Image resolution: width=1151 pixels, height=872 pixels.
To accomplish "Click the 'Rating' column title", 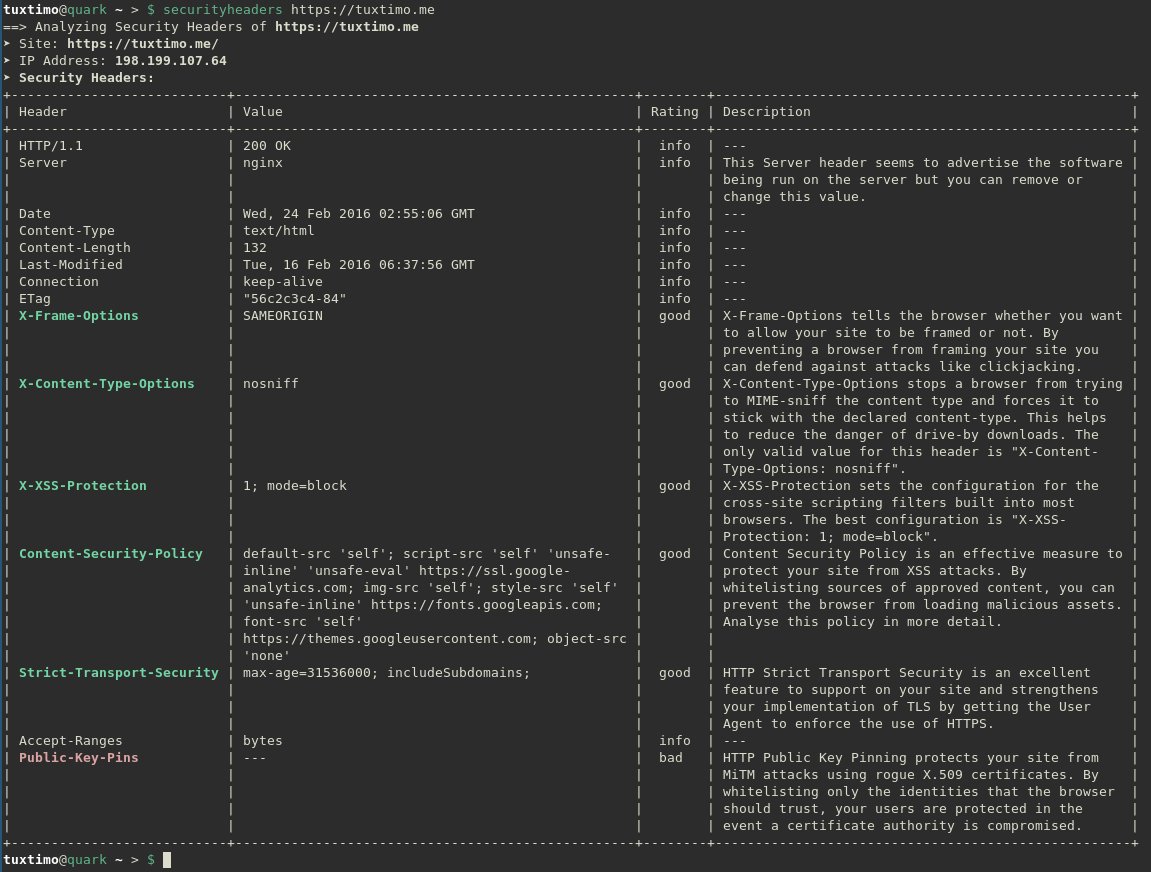I will [x=675, y=112].
